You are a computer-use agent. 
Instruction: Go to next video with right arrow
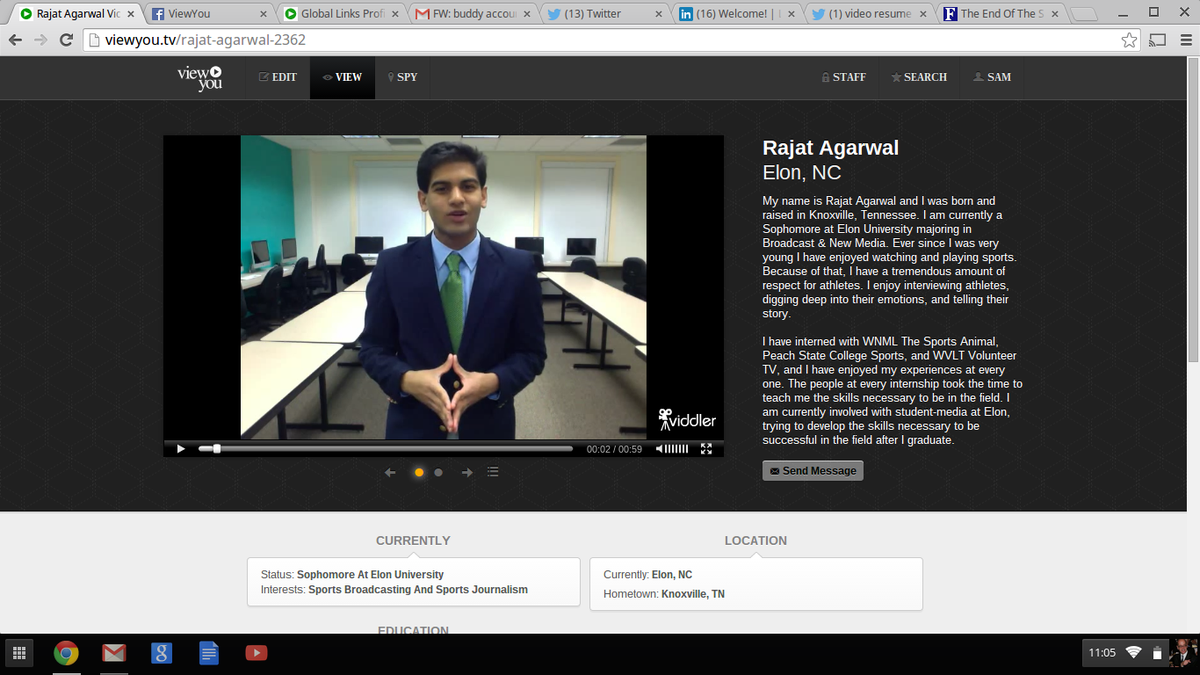coord(467,472)
